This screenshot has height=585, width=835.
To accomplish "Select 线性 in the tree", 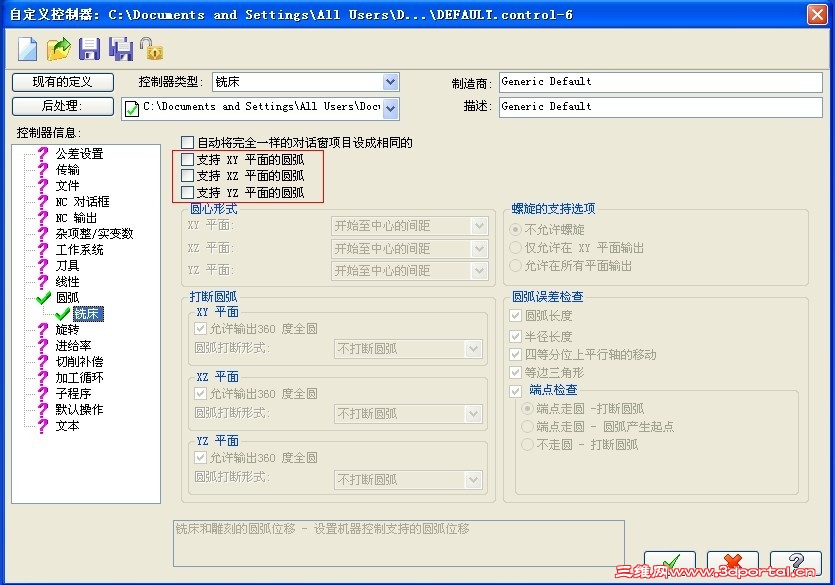I will tap(68, 282).
